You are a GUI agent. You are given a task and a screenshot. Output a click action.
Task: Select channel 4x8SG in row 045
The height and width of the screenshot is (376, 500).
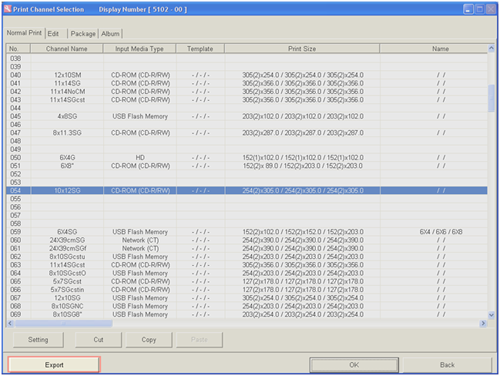(67, 116)
